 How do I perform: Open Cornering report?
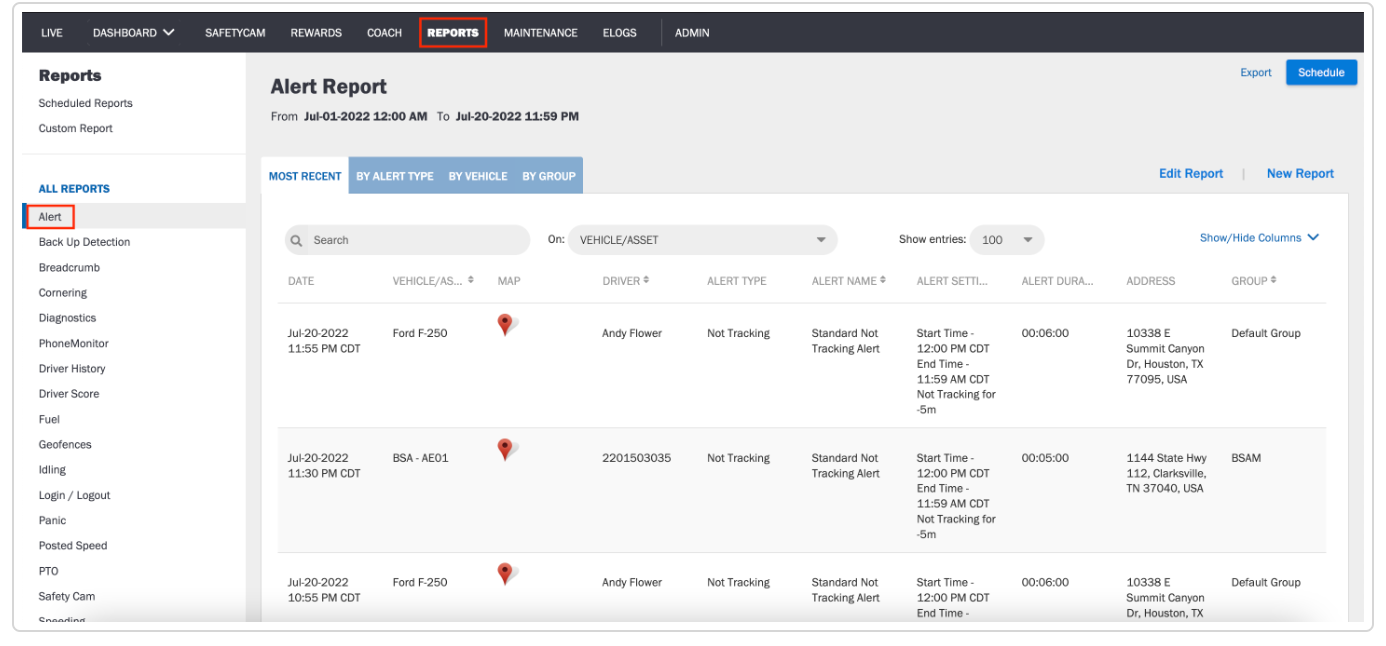coord(63,293)
